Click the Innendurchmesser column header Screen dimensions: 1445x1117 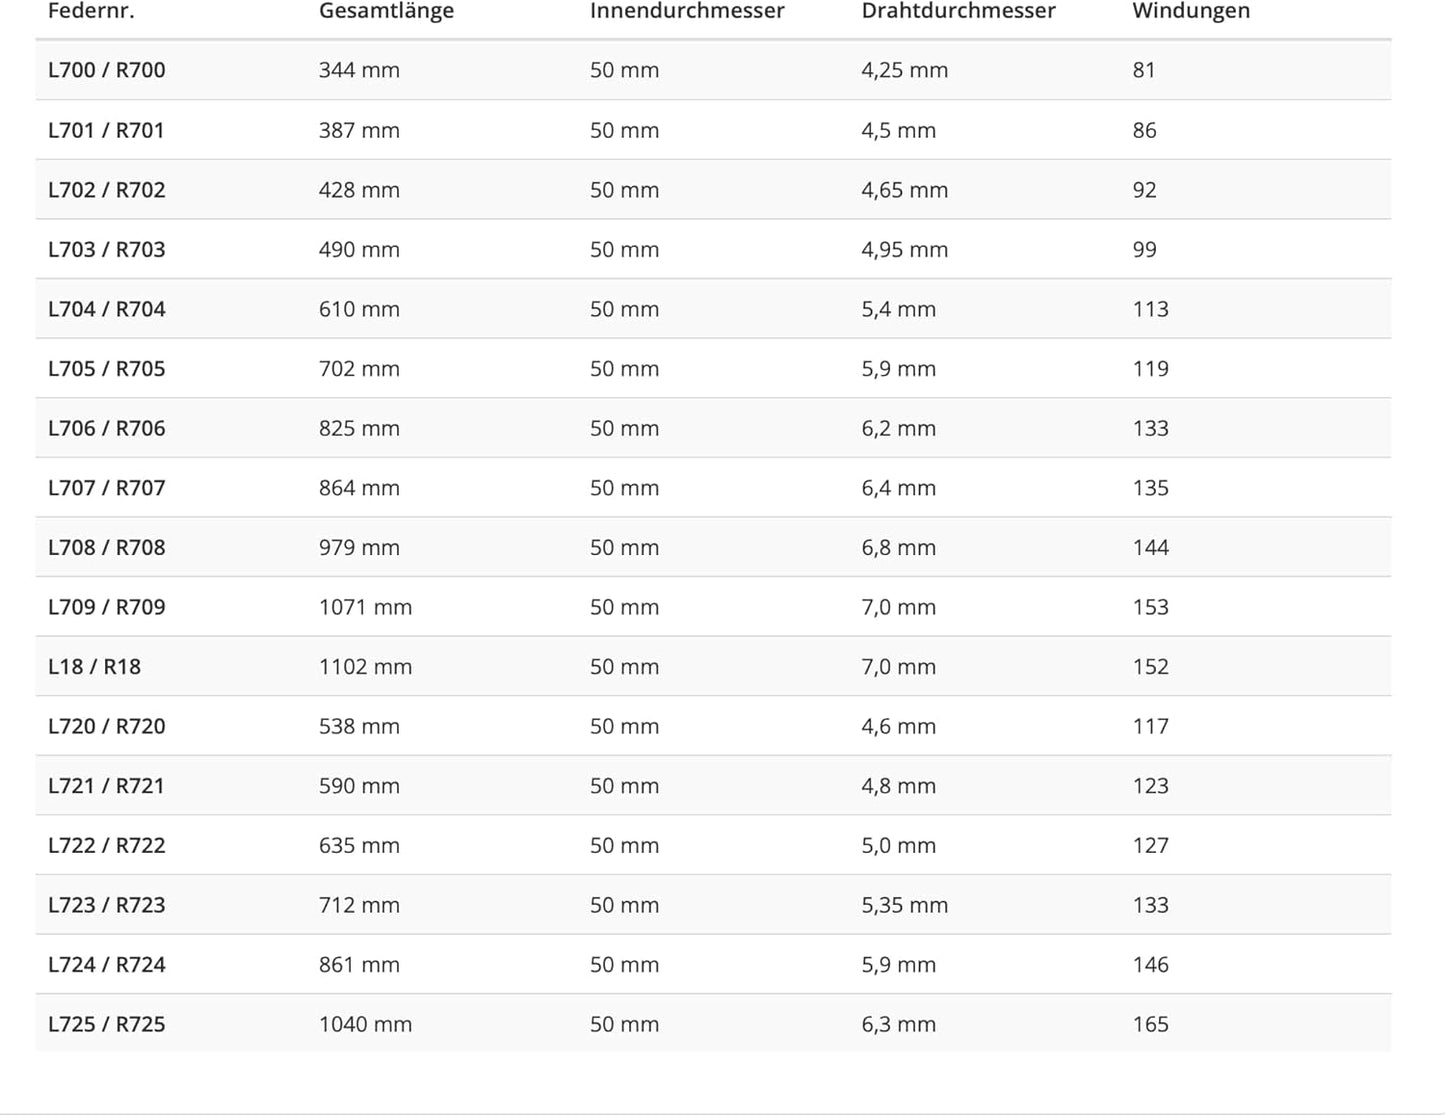click(x=687, y=11)
